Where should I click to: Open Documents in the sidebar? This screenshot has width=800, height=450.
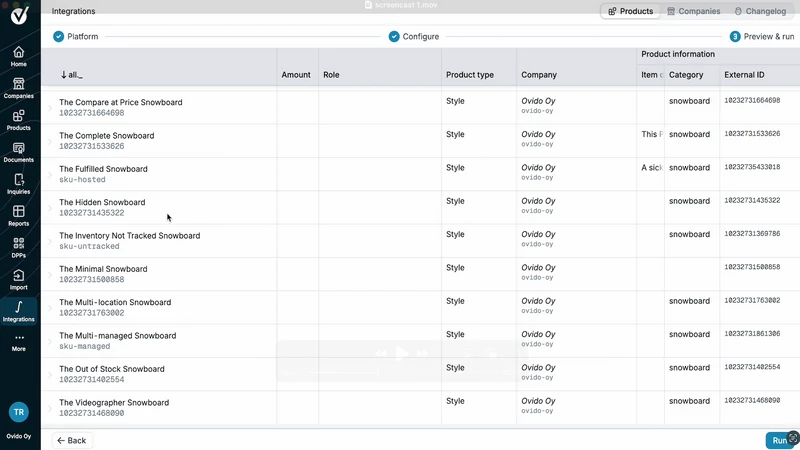click(x=18, y=153)
